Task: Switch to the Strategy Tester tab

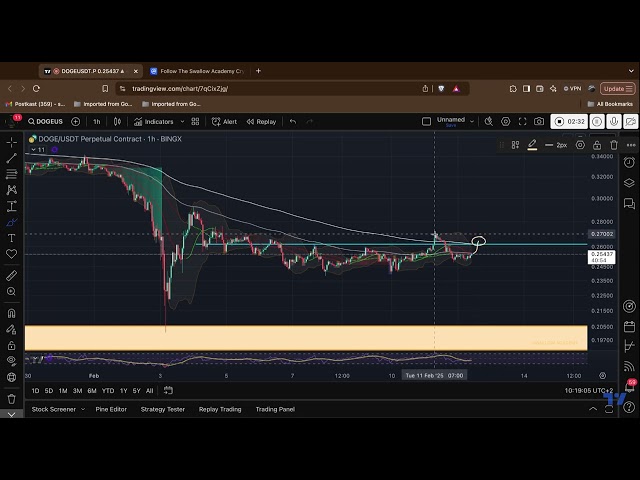Action: [x=162, y=409]
